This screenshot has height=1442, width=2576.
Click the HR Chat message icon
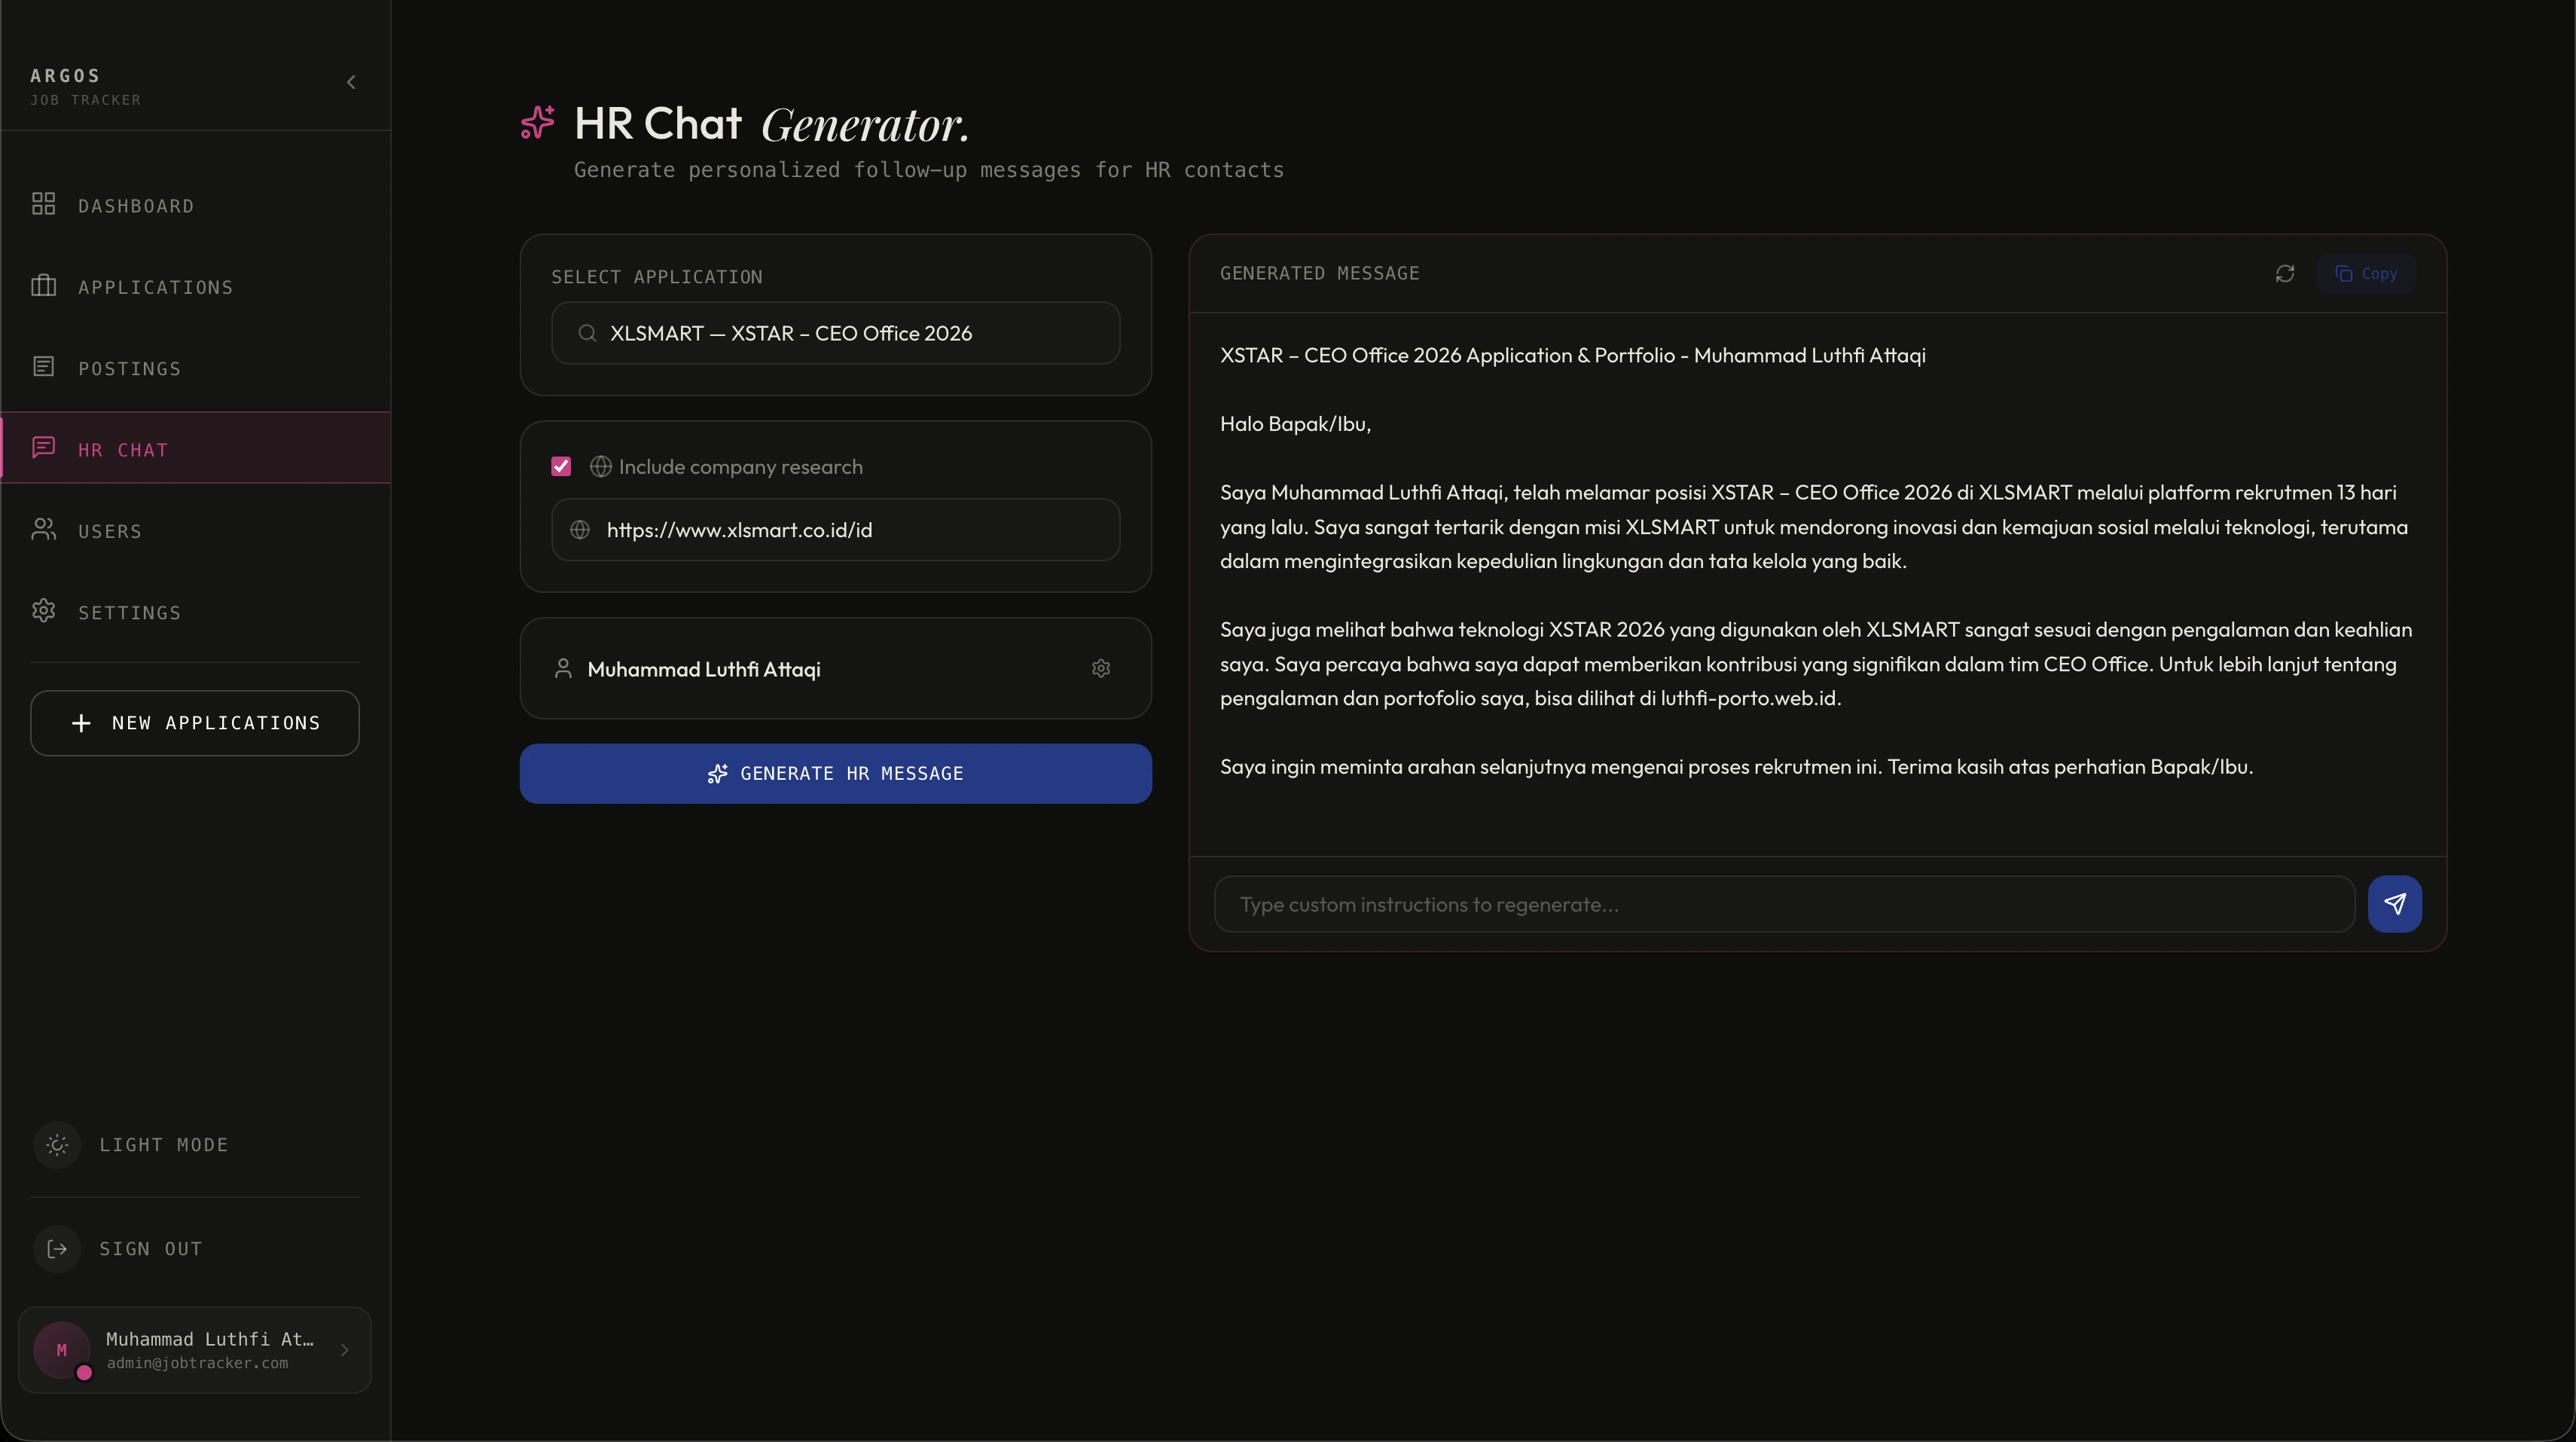click(43, 447)
